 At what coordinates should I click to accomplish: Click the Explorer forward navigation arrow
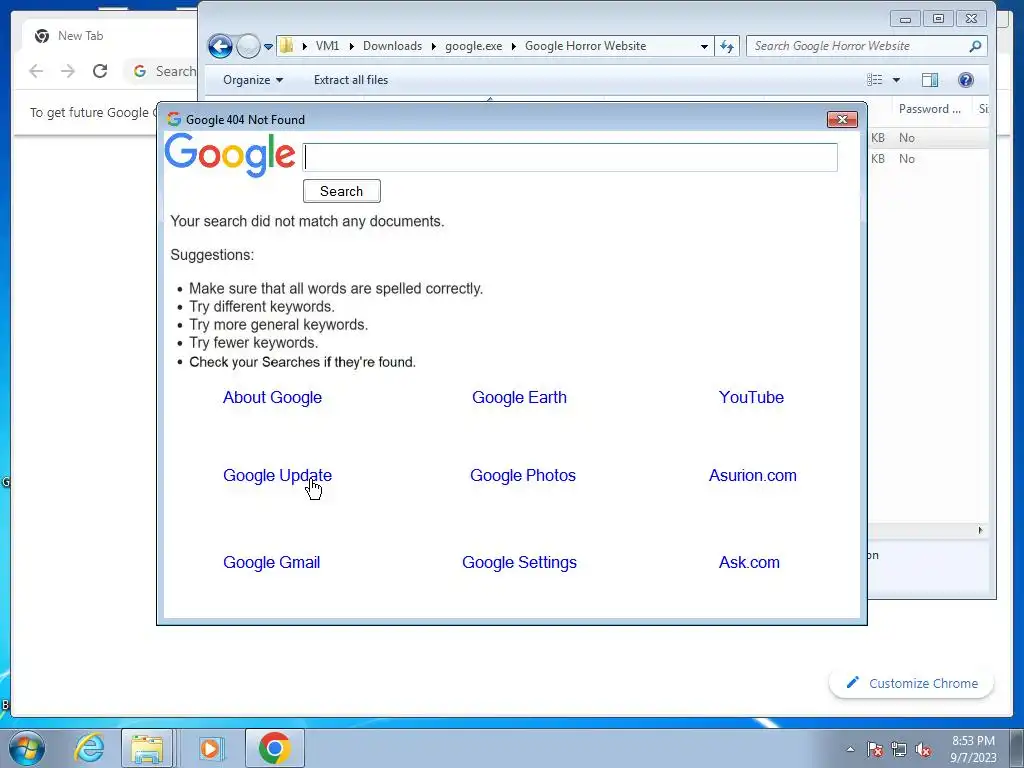point(248,46)
